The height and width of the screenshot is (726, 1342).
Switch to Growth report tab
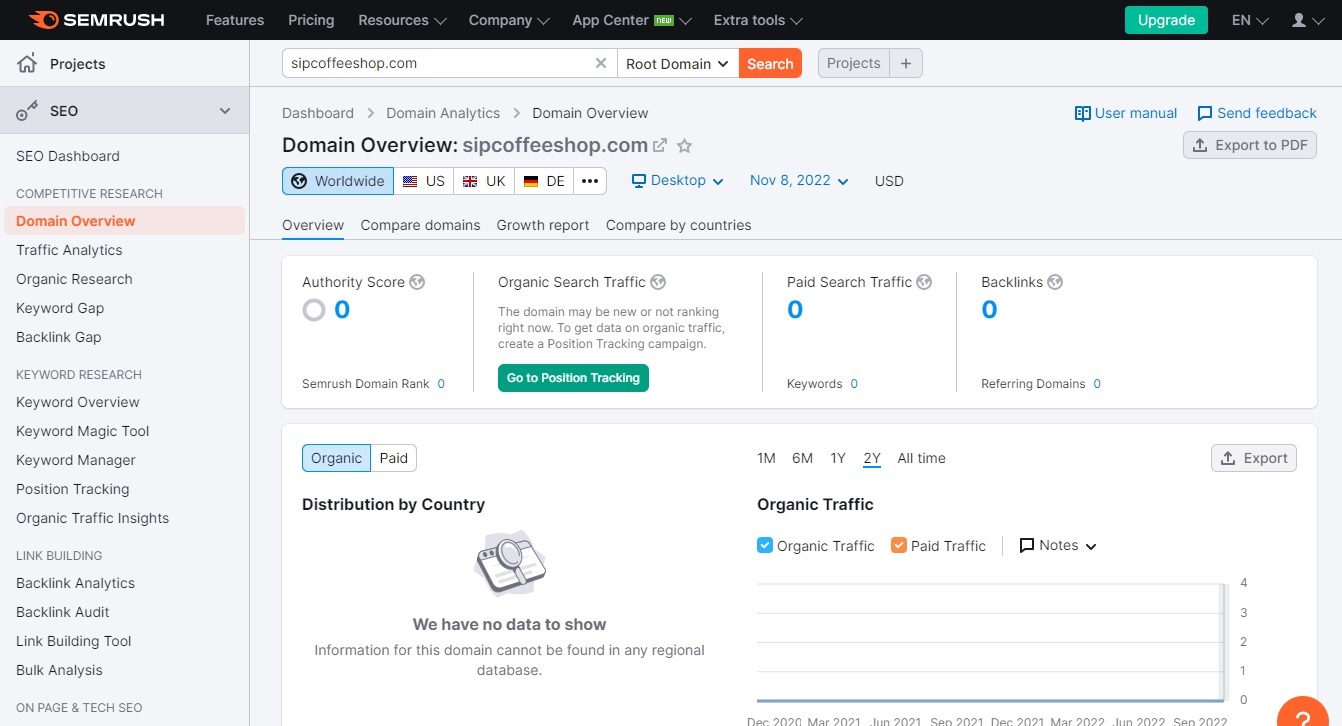click(543, 225)
